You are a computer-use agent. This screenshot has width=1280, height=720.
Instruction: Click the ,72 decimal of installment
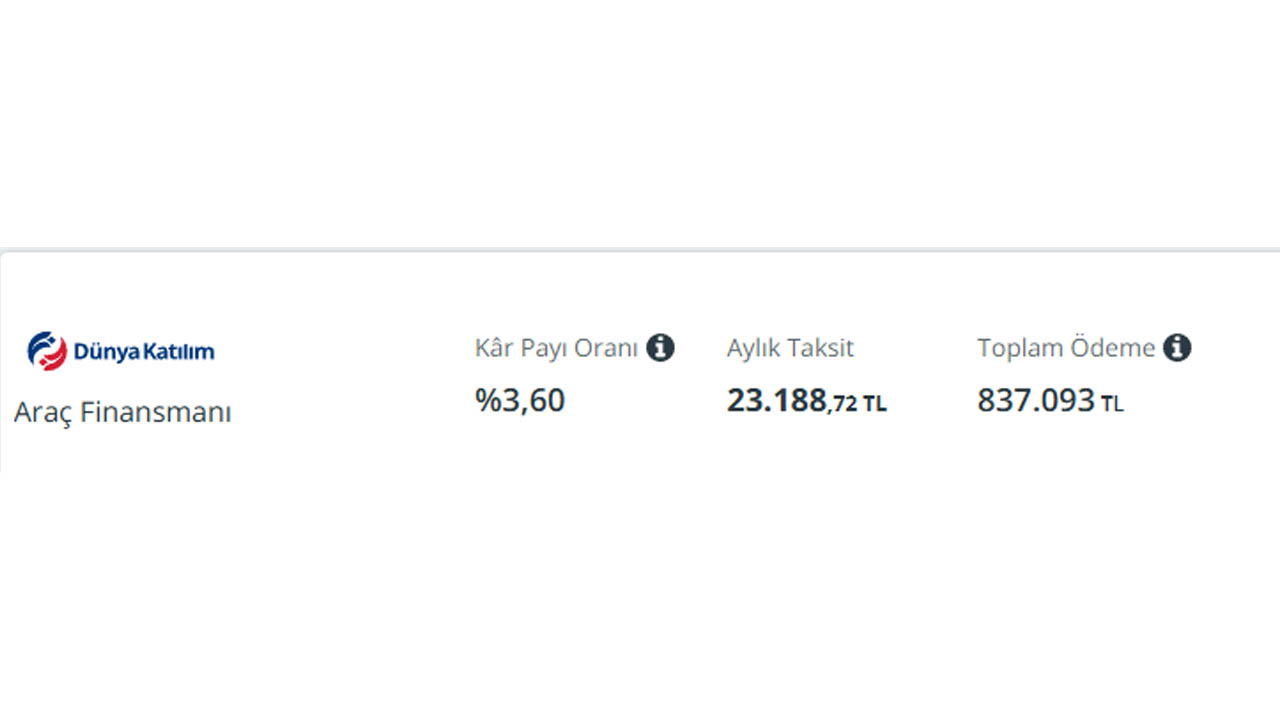pyautogui.click(x=842, y=404)
